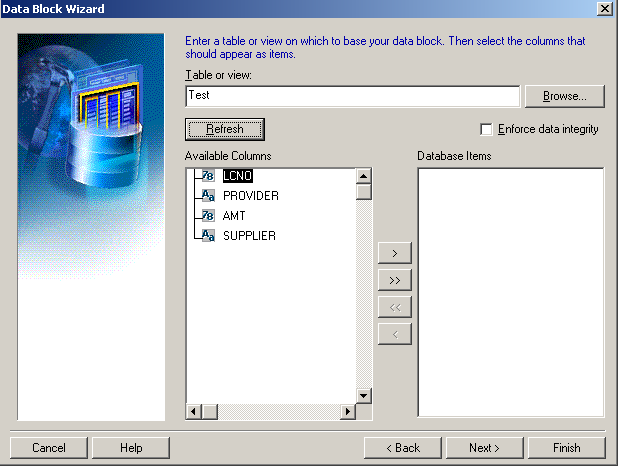619x467 pixels.
Task: Click the horizontal scroll right arrow
Action: point(348,412)
